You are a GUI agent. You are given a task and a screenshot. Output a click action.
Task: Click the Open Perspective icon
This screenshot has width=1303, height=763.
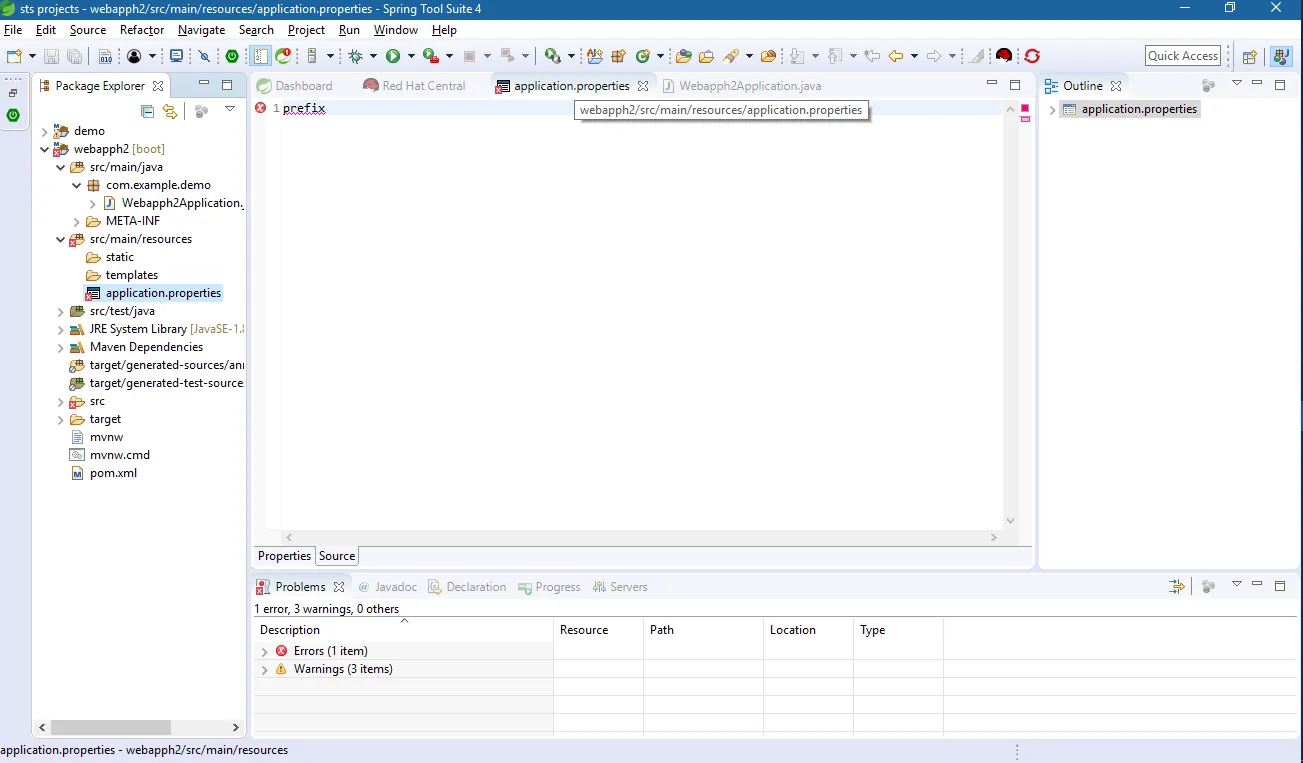tap(1249, 57)
